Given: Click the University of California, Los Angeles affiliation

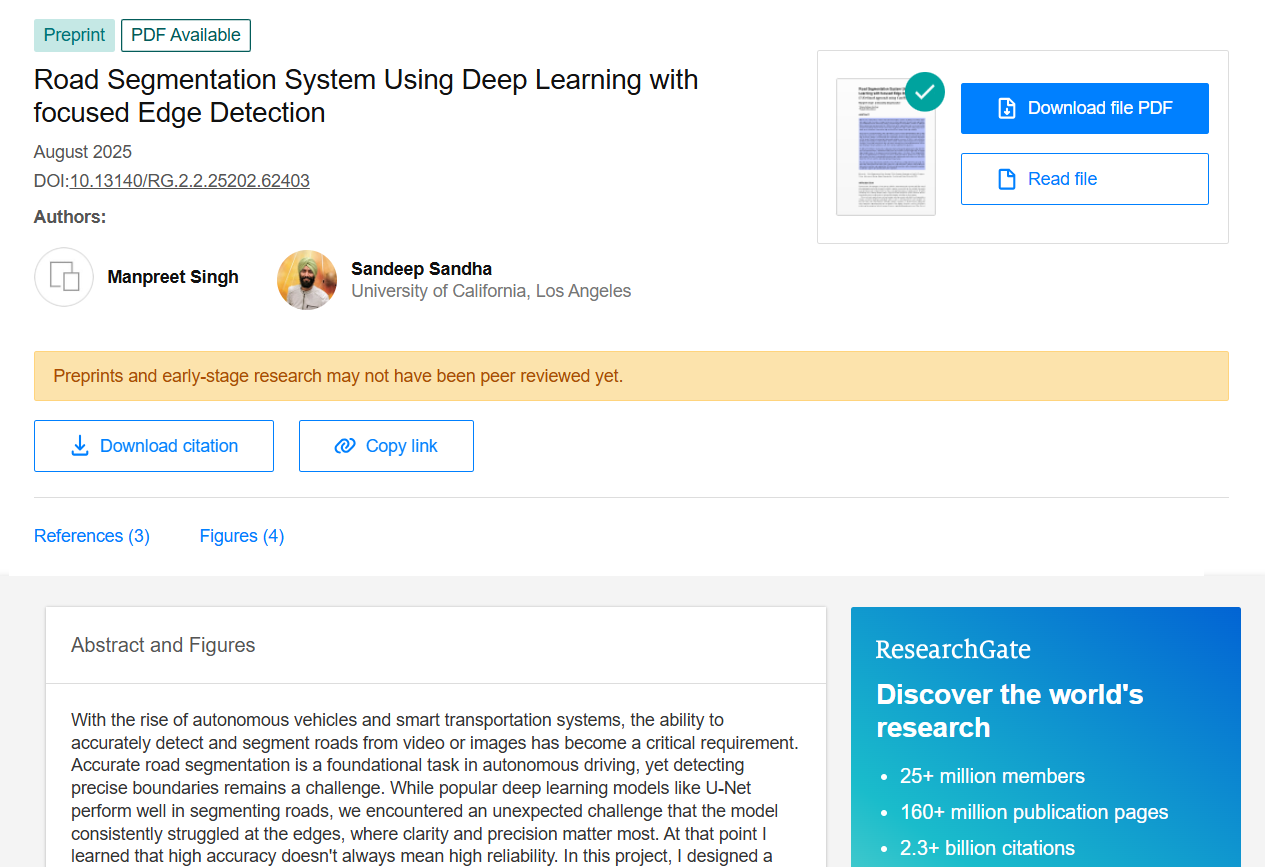Looking at the screenshot, I should [x=491, y=291].
